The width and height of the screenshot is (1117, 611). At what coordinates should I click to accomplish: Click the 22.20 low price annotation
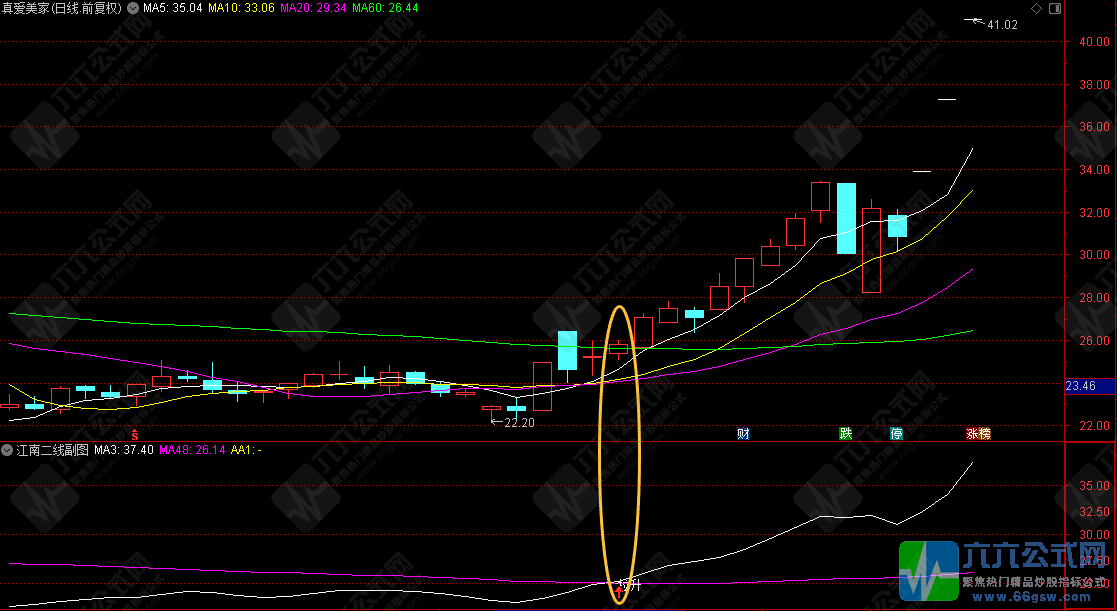point(518,423)
